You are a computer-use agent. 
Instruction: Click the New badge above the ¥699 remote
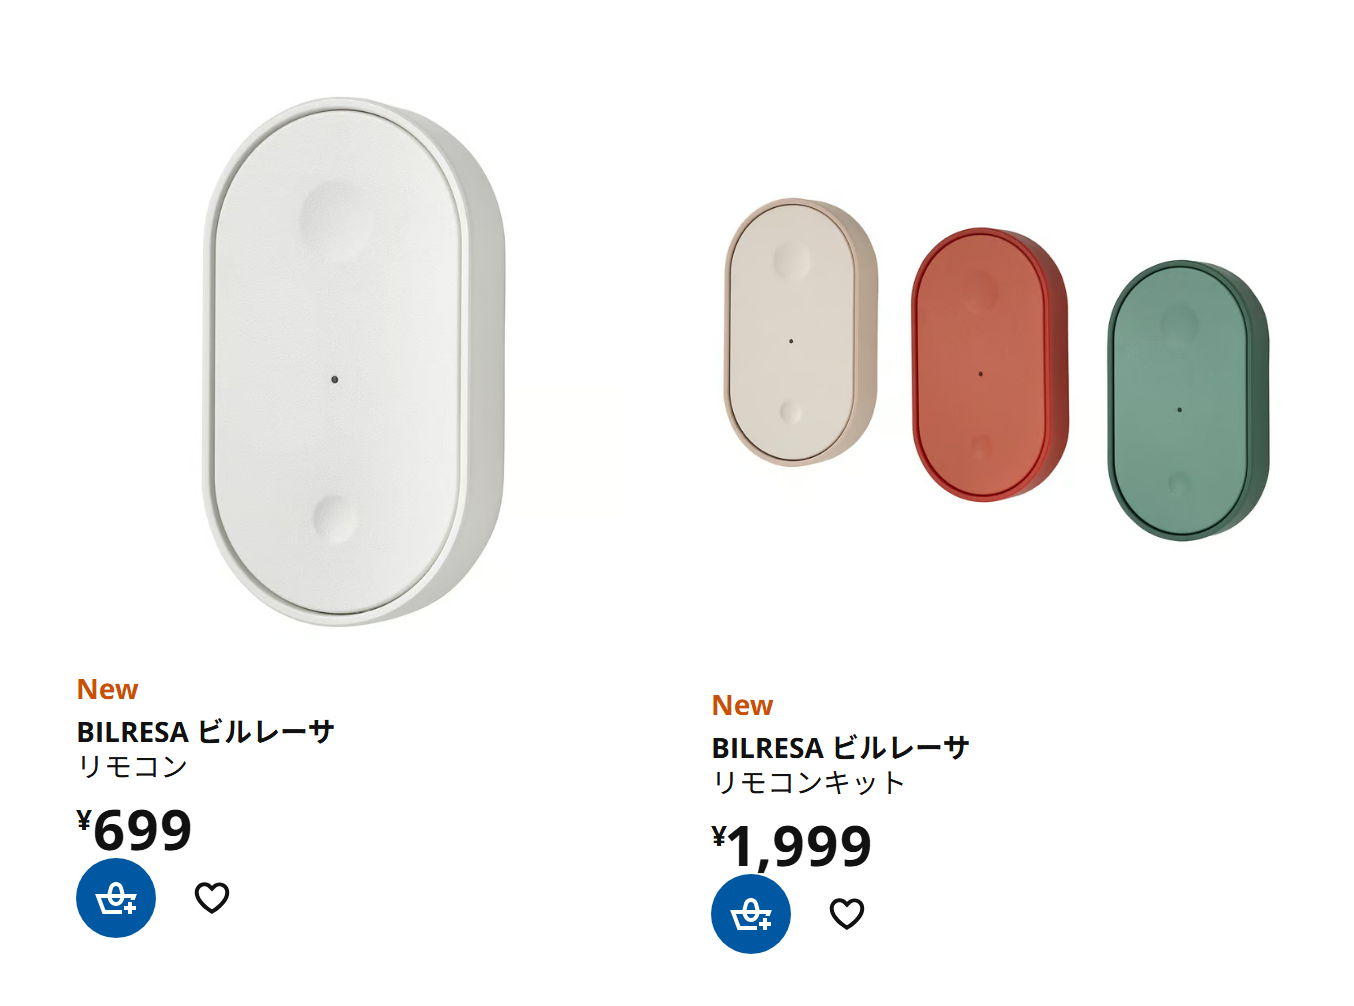pos(107,690)
